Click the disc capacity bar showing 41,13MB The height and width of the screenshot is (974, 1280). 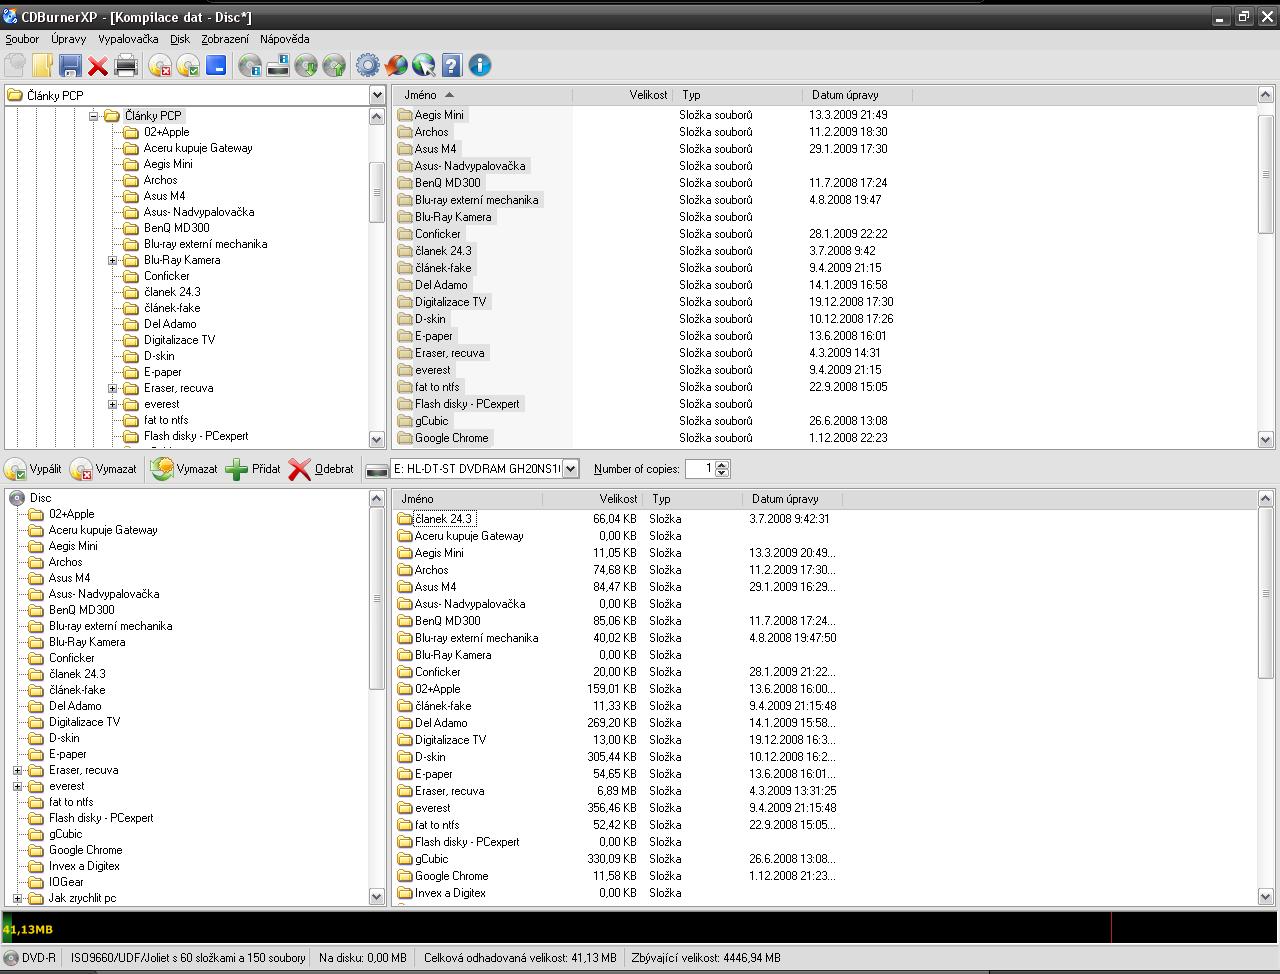coord(640,929)
